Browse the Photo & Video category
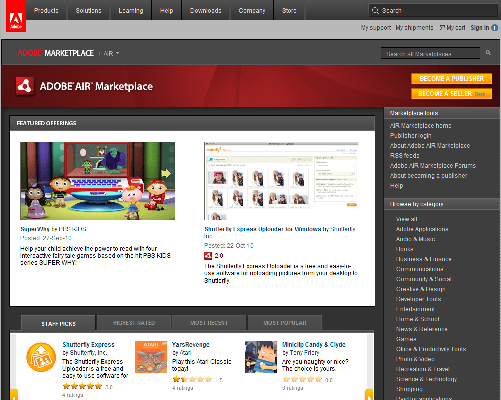 (x=415, y=359)
